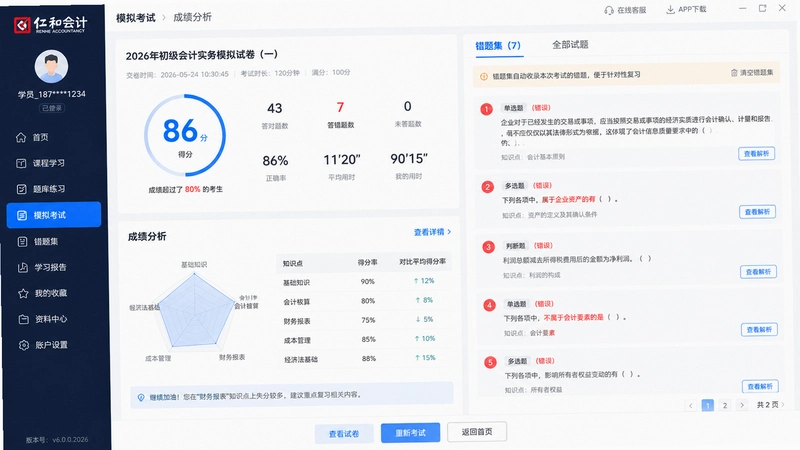
Task: Click 模拟考试 breadcrumb link
Action: click(136, 18)
